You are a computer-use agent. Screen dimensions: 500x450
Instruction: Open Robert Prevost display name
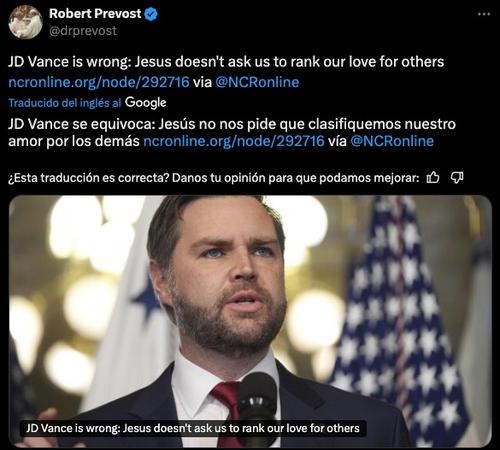[x=95, y=14]
